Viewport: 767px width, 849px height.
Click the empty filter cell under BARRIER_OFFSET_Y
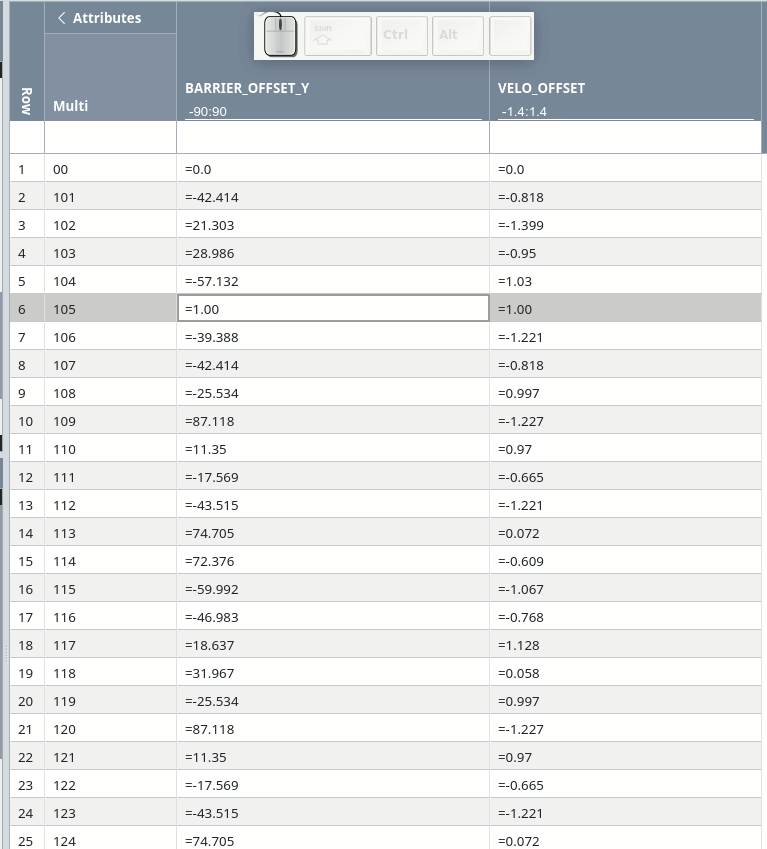click(x=333, y=137)
